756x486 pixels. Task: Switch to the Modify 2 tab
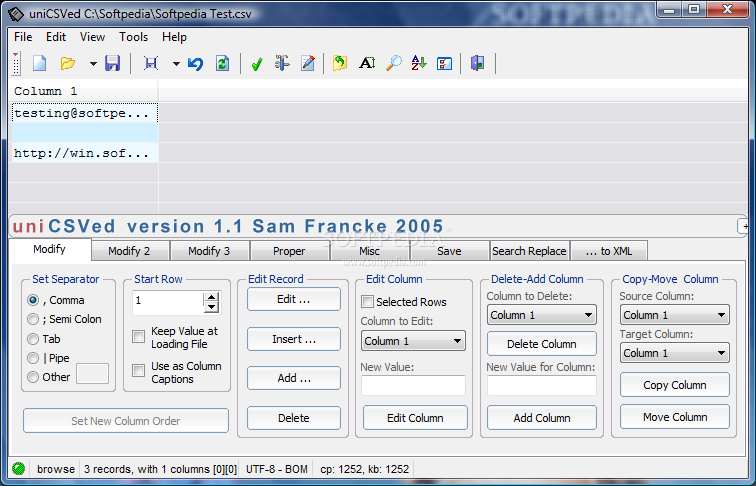pyautogui.click(x=129, y=251)
